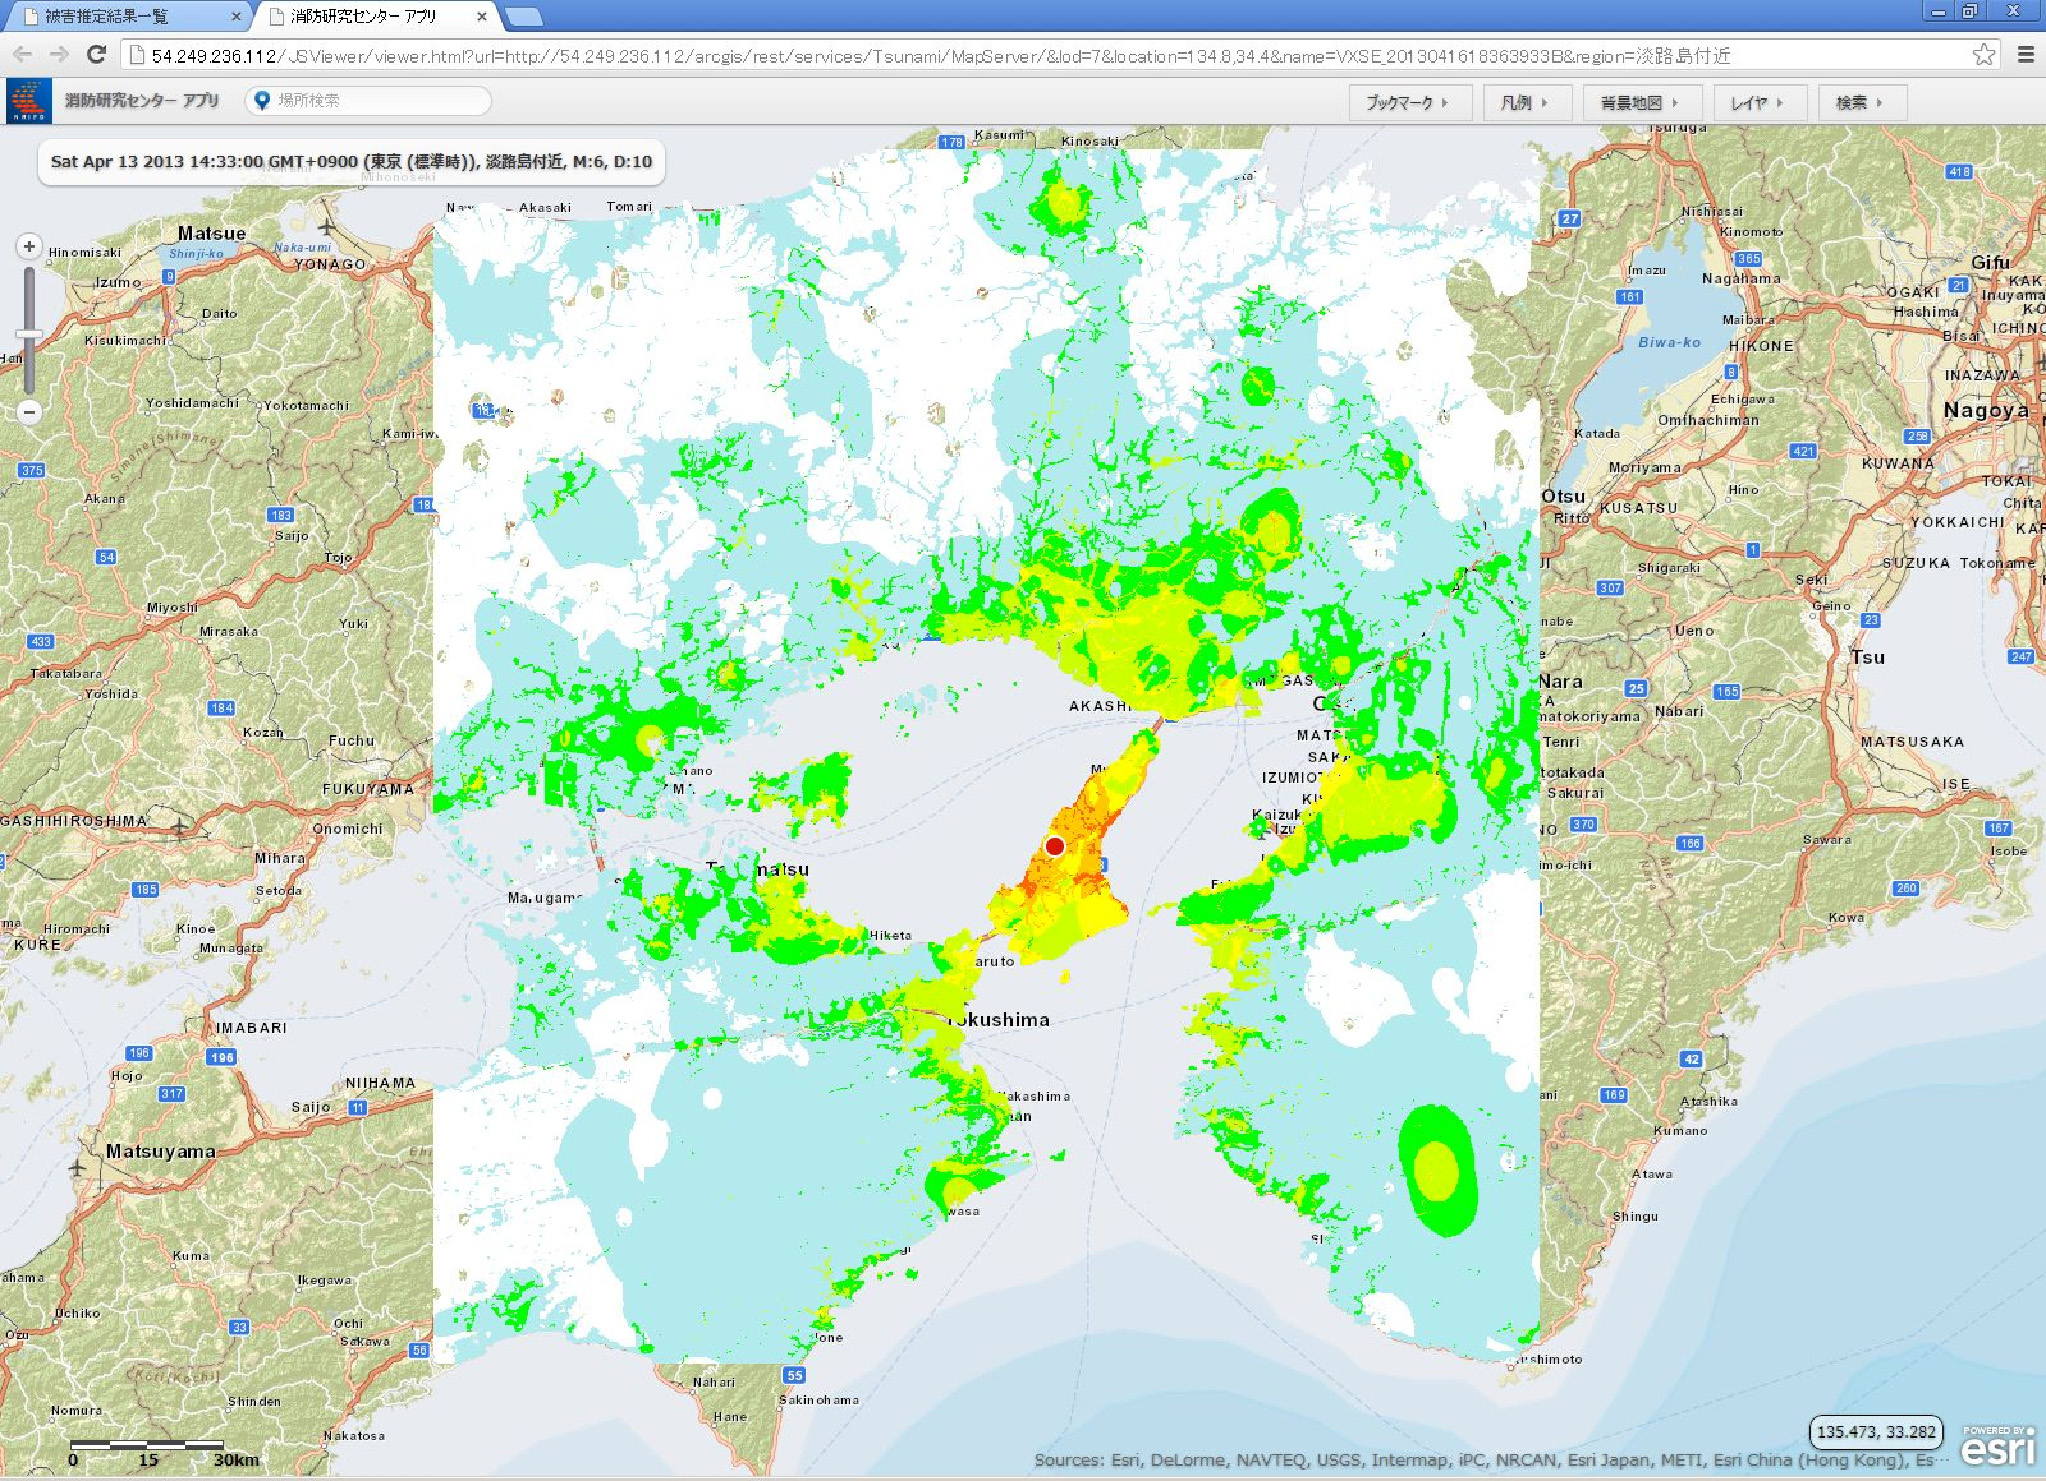Click the browser back arrow
The width and height of the screenshot is (2046, 1481).
pyautogui.click(x=23, y=55)
